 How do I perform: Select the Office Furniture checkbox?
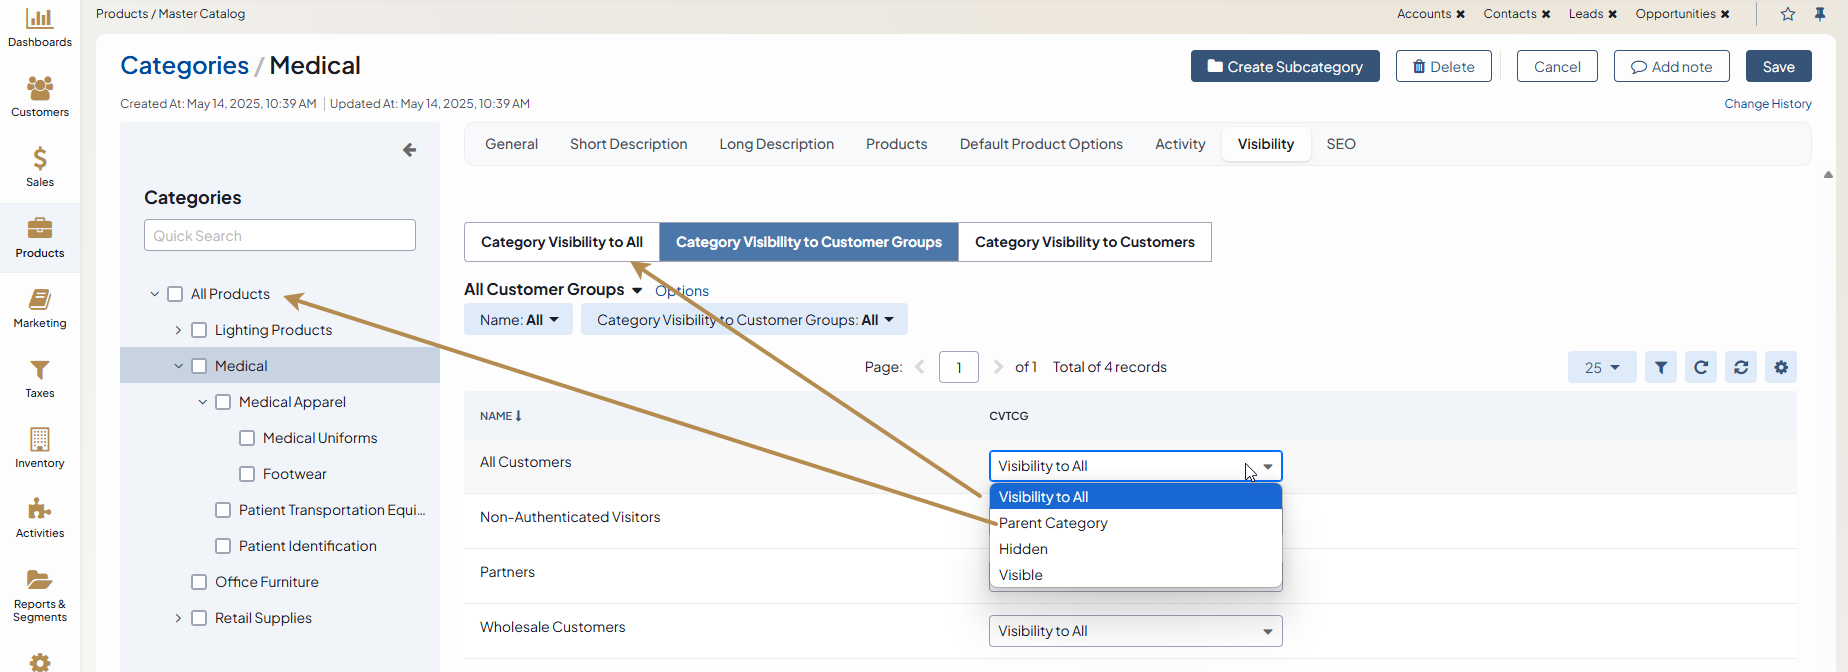(199, 582)
